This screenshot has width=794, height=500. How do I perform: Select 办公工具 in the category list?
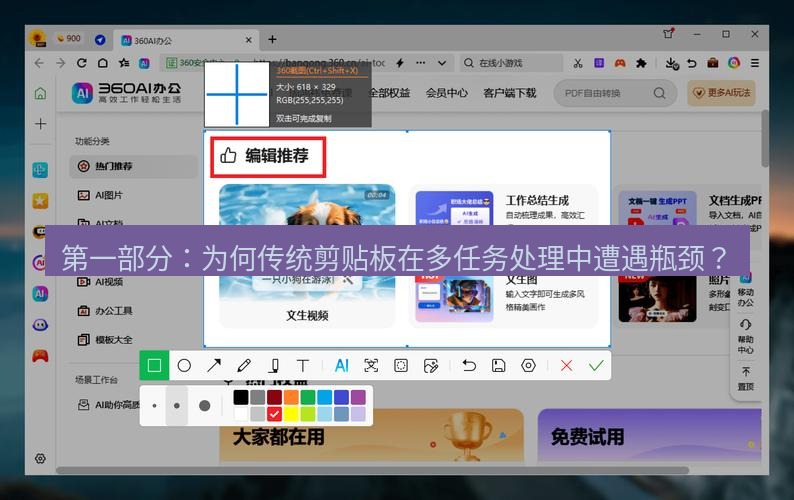[105, 311]
